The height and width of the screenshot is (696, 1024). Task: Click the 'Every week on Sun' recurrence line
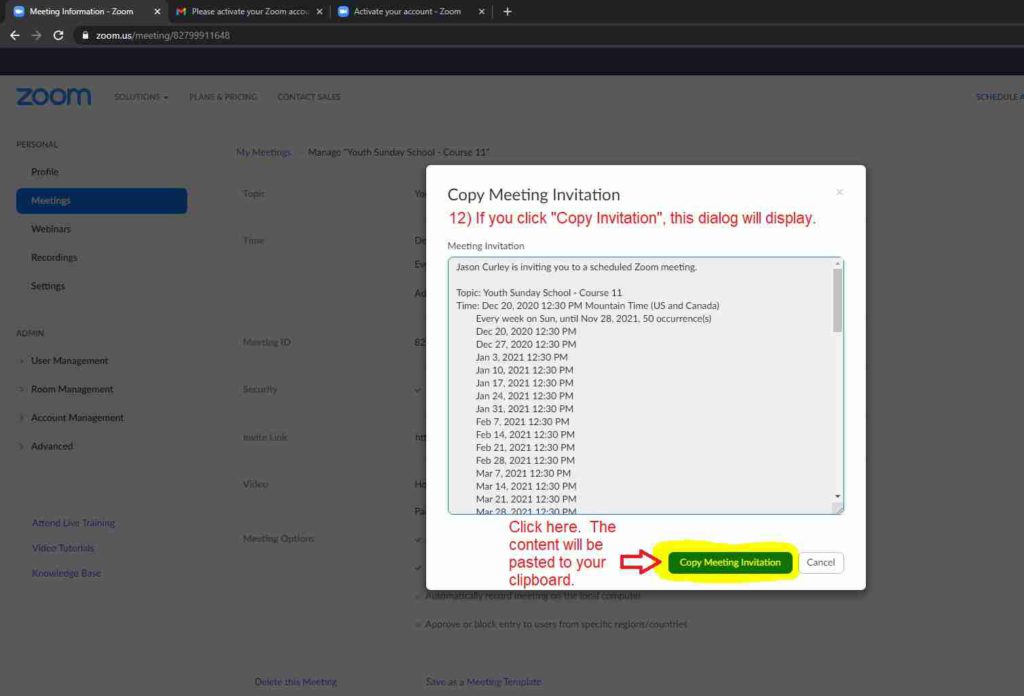point(594,319)
